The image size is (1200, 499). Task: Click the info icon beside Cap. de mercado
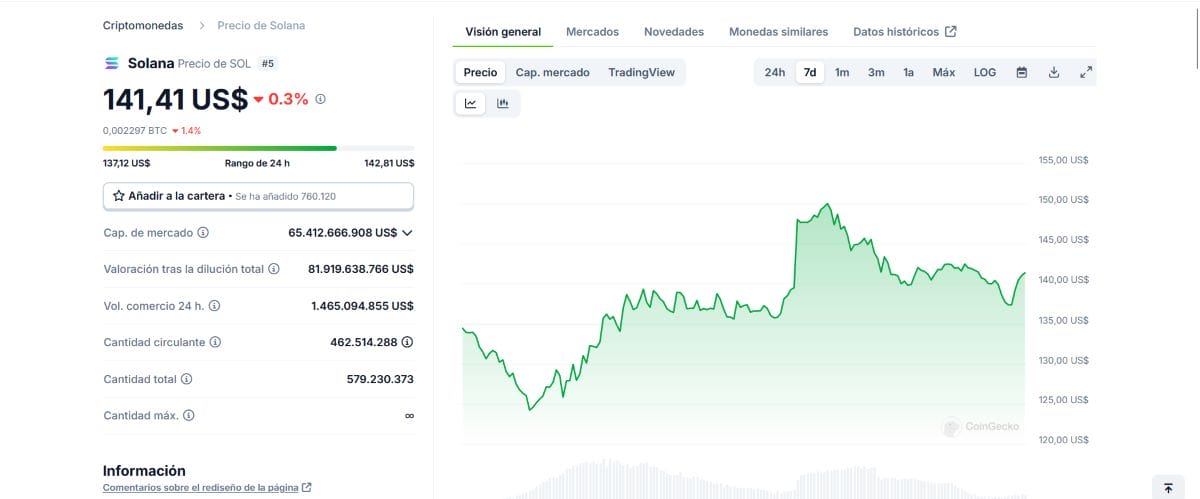pyautogui.click(x=203, y=232)
